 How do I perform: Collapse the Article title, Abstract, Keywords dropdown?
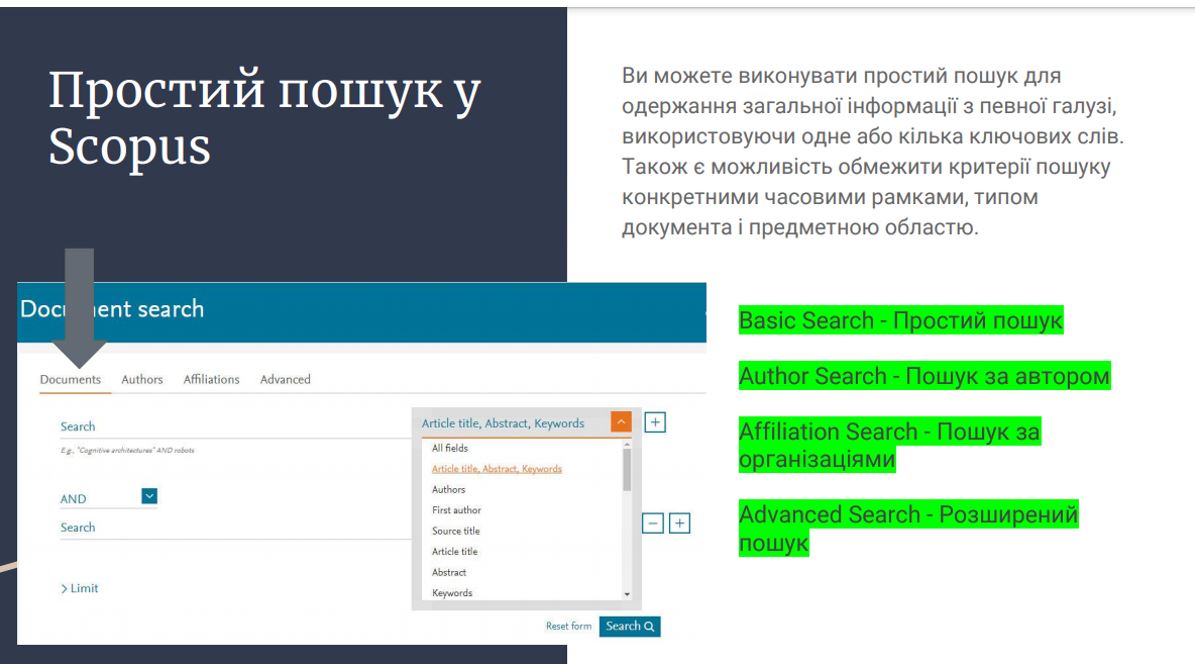click(x=621, y=422)
